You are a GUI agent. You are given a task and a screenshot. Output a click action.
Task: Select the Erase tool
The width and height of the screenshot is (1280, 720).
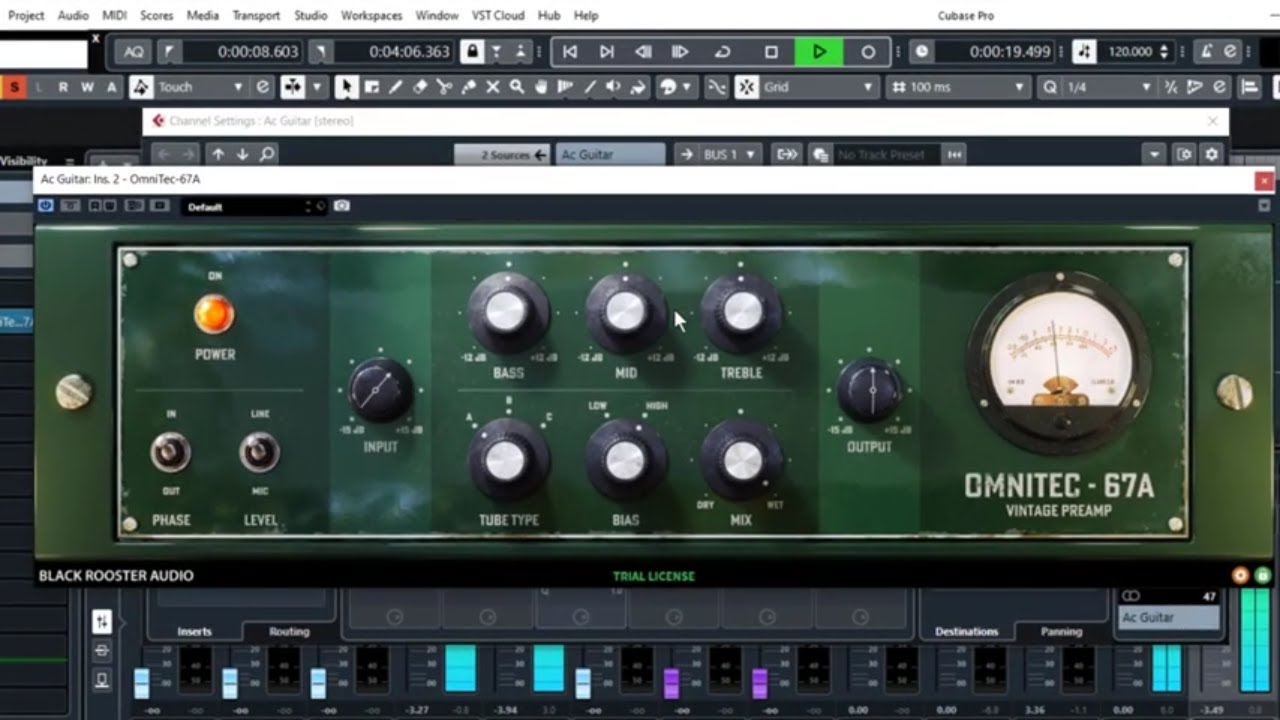pyautogui.click(x=420, y=87)
